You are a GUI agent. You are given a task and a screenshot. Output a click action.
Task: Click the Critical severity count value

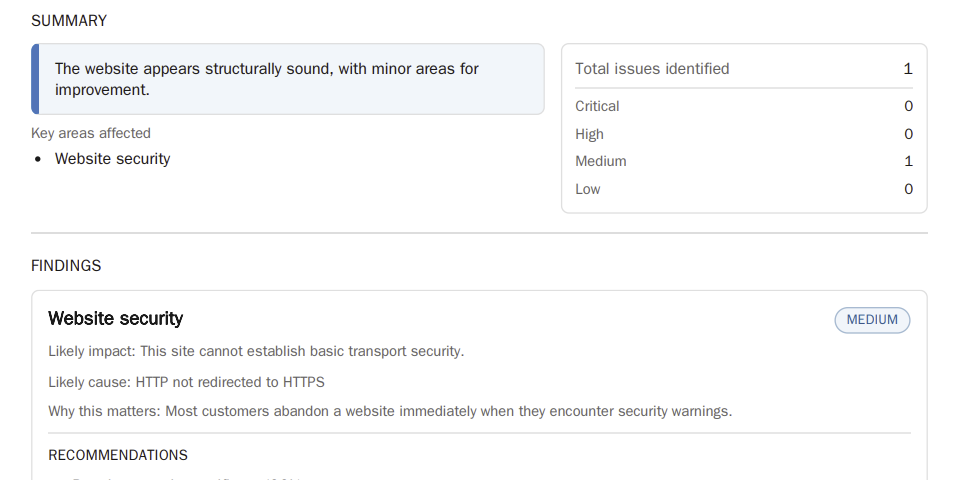pos(908,106)
